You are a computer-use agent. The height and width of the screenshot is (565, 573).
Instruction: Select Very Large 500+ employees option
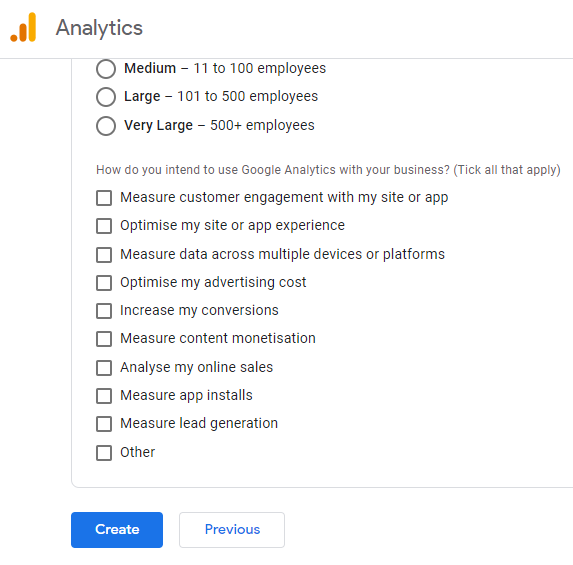click(x=106, y=126)
